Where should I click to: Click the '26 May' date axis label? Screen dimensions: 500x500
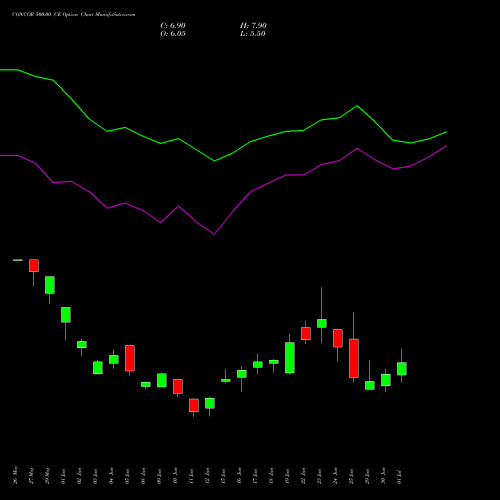(15, 475)
